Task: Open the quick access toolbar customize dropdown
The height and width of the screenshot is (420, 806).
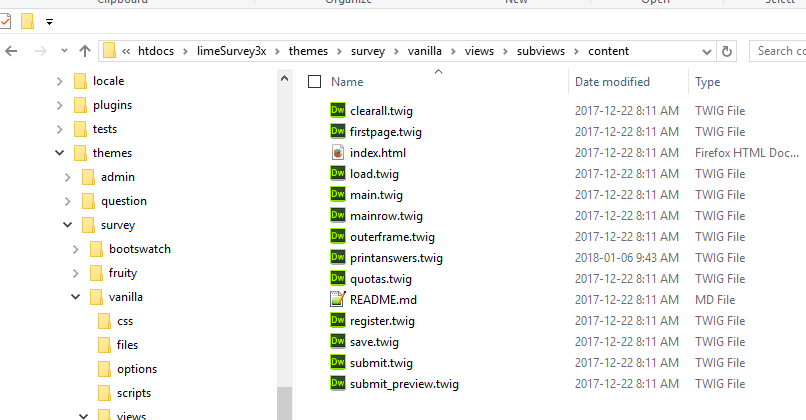Action: coord(49,22)
